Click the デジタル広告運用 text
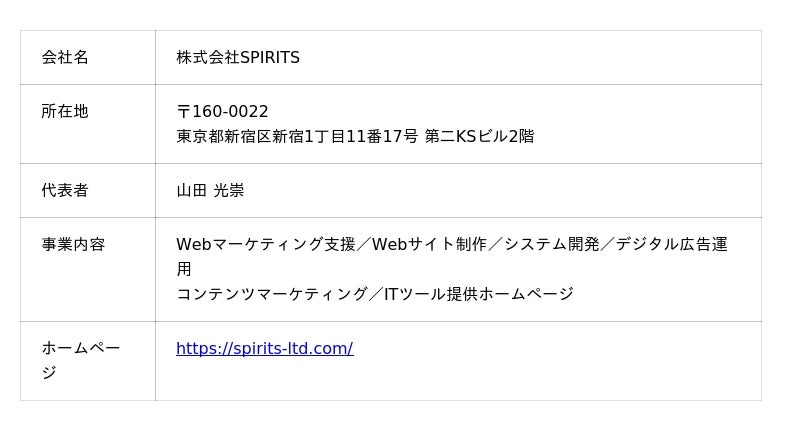The height and width of the screenshot is (431, 800). tap(671, 244)
